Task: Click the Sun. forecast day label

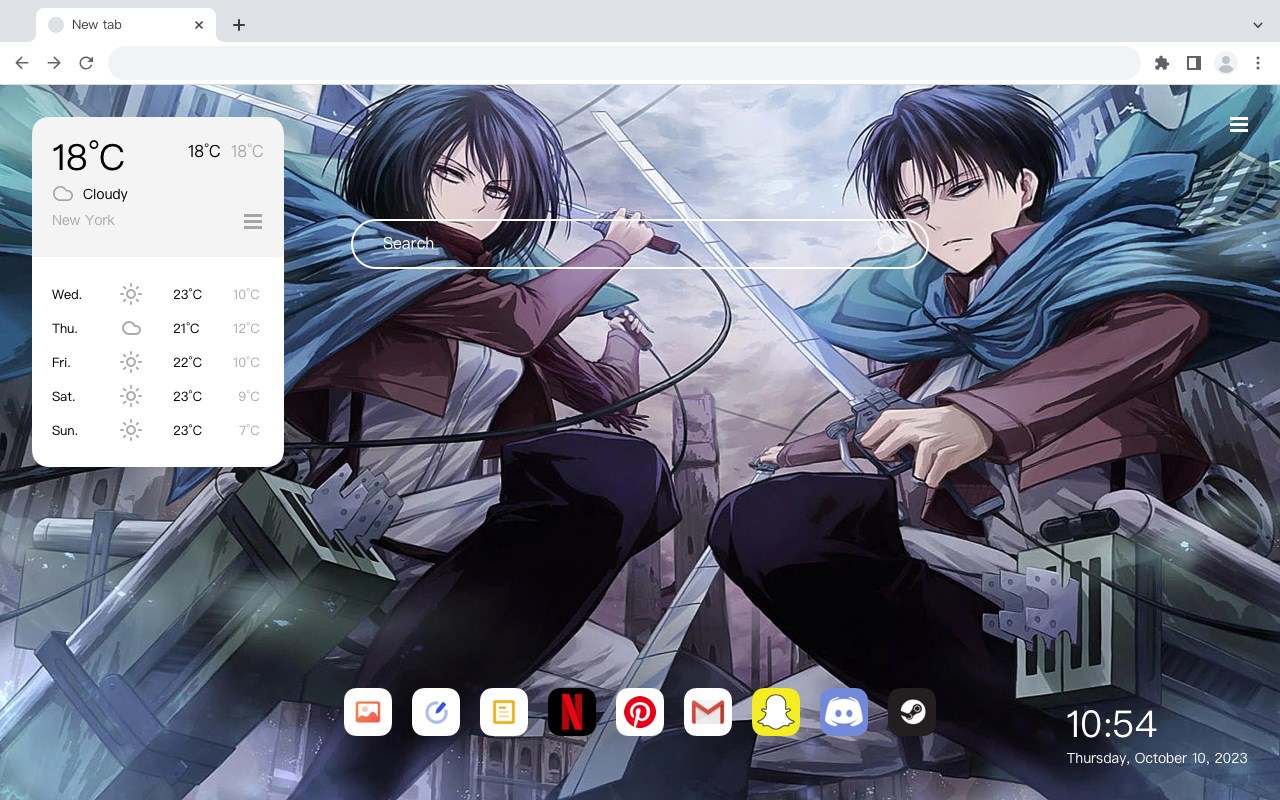Action: (65, 430)
